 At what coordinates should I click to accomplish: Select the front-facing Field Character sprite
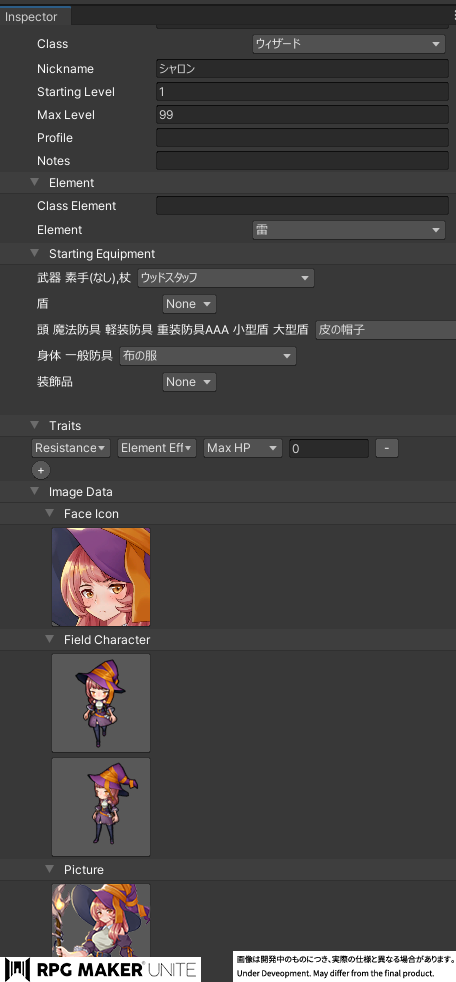tap(101, 703)
